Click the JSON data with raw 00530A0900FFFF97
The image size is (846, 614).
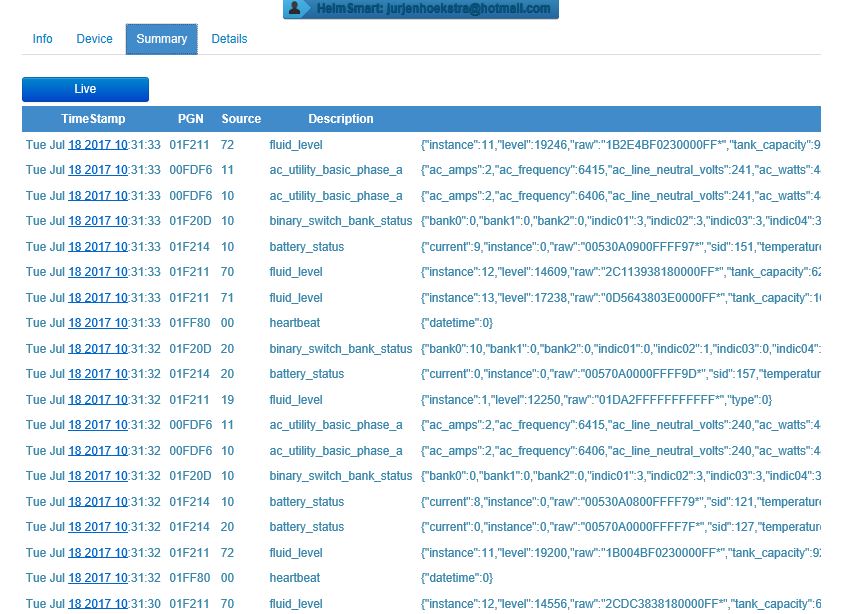point(620,247)
